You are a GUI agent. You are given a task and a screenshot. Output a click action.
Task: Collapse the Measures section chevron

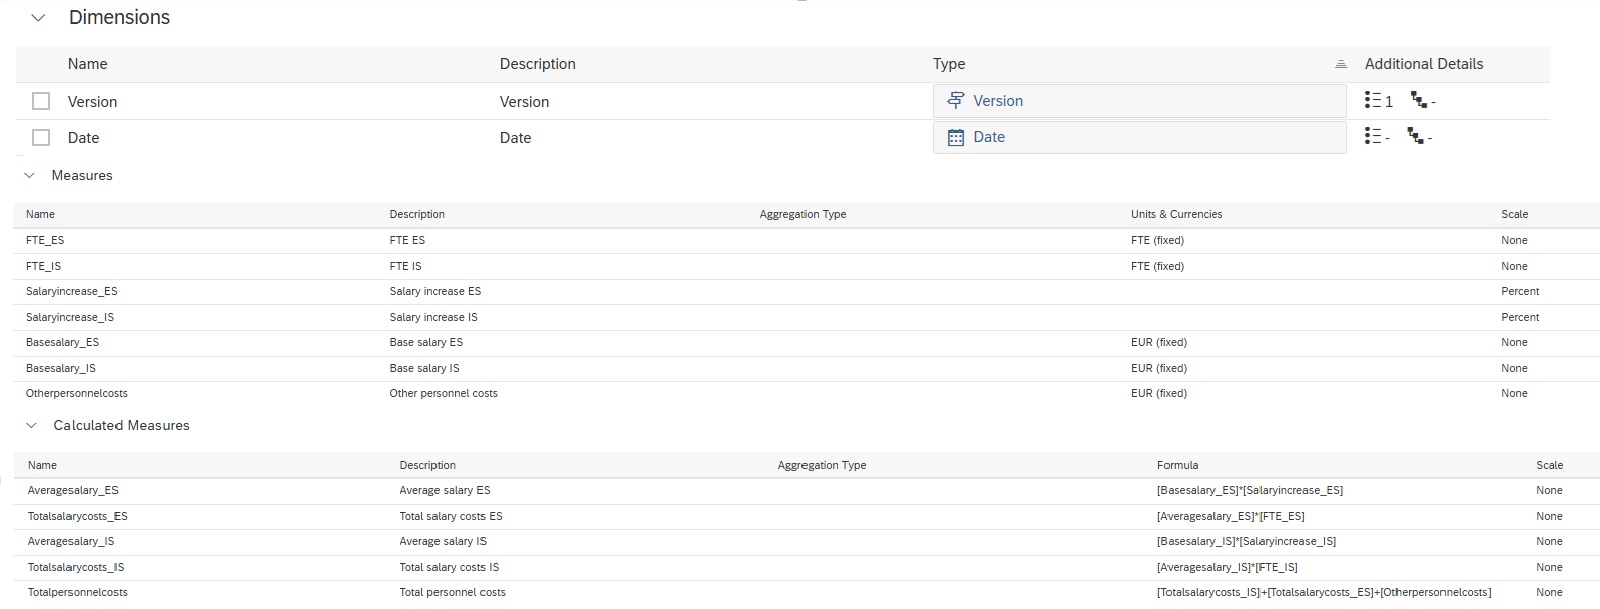(29, 176)
